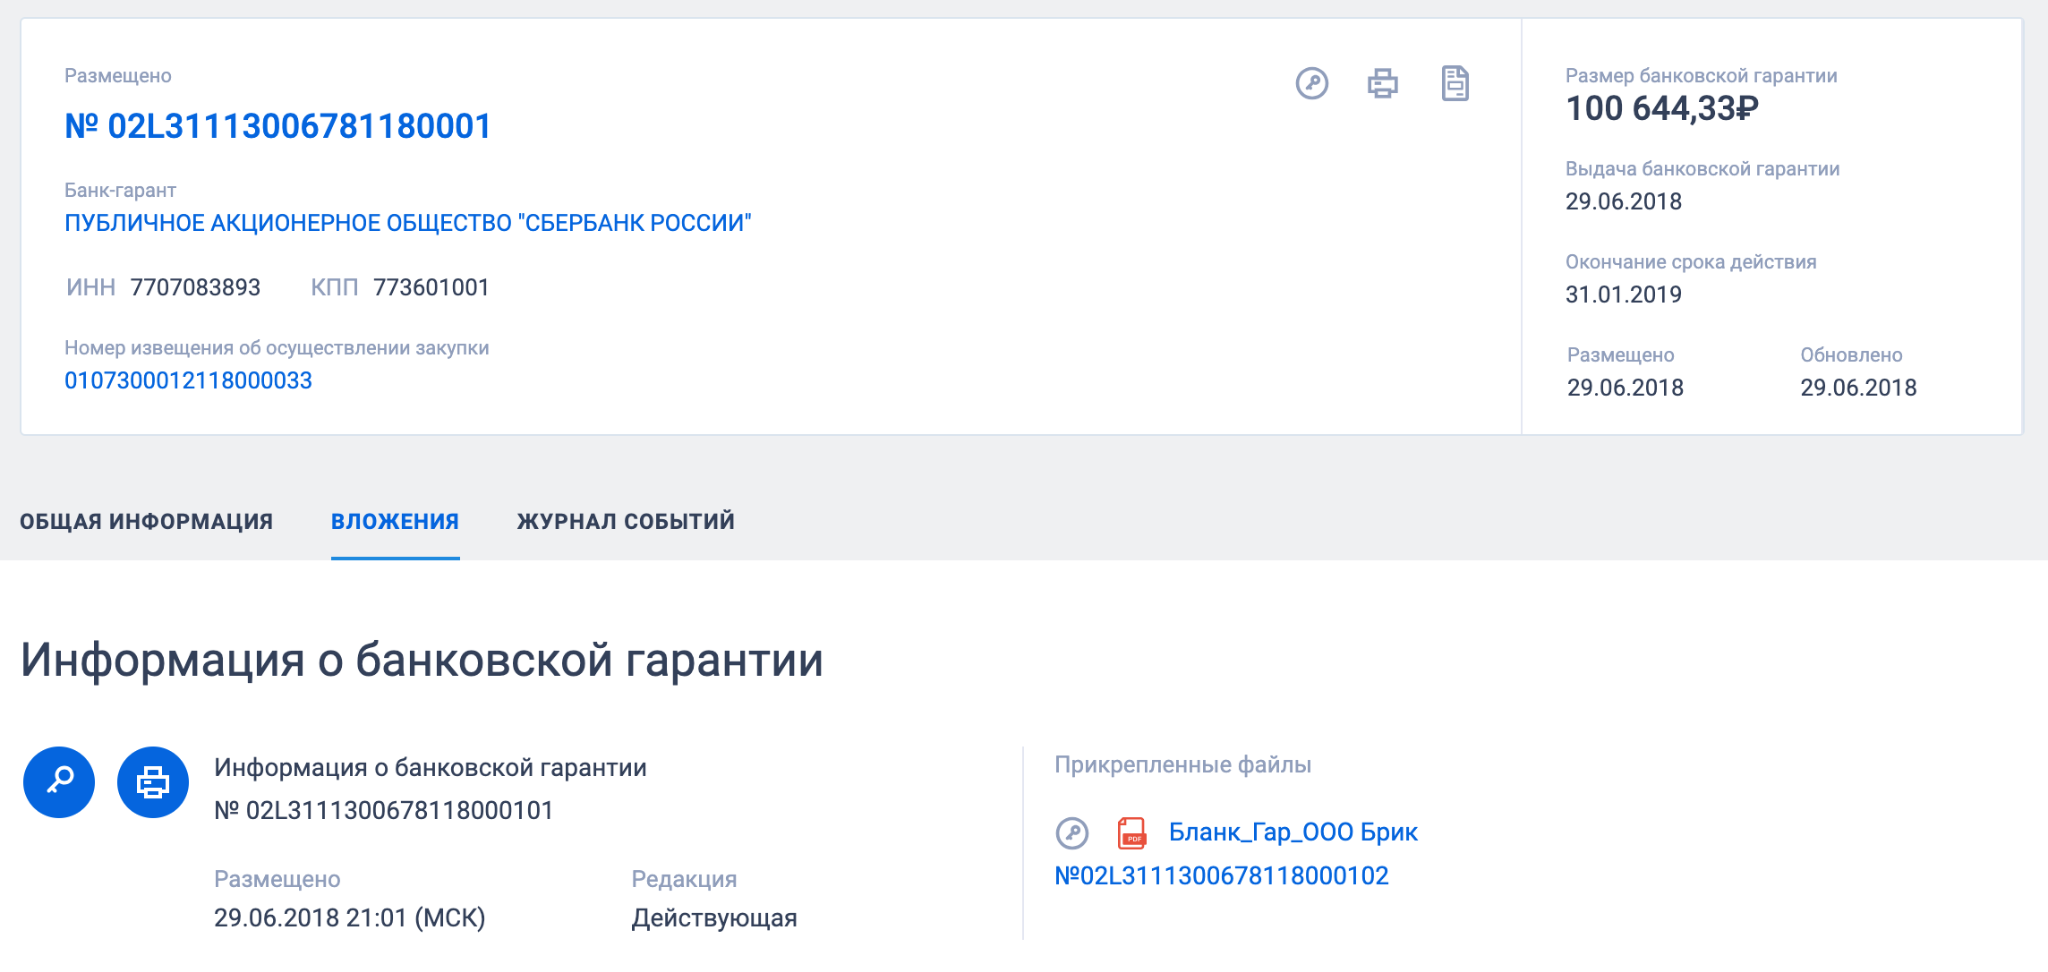Click the Редакция value Действующая
The height and width of the screenshot is (972, 2048).
pos(714,917)
